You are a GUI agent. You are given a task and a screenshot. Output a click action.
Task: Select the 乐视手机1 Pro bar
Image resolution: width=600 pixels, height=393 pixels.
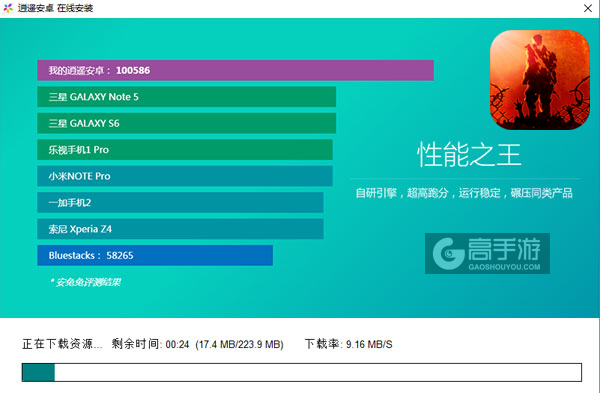click(x=185, y=150)
